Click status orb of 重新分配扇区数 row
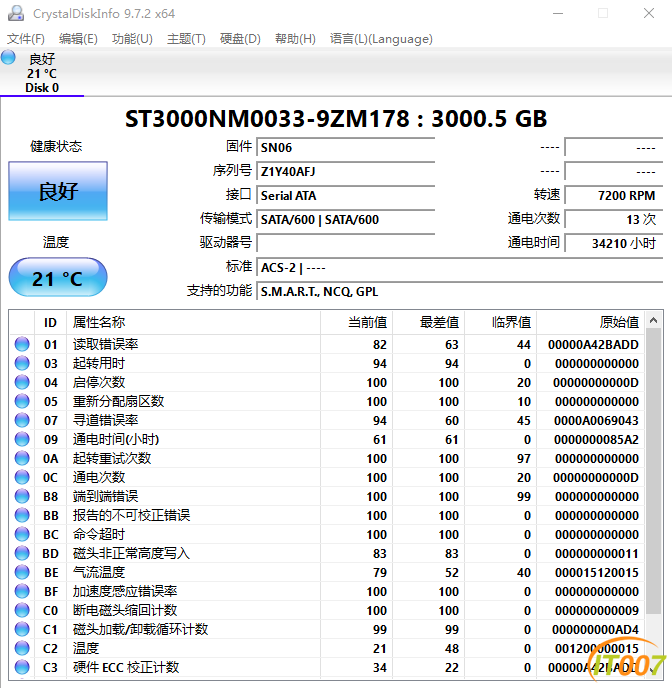Viewport: 672px width, 688px height. click(x=22, y=402)
